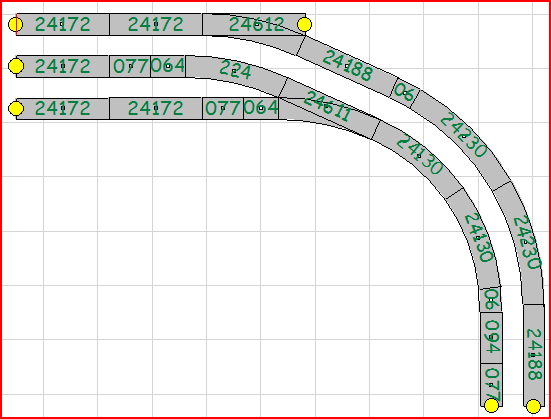This screenshot has height=419, width=551.
Task: Click the angled 24188 track after turnout
Action: tap(347, 66)
